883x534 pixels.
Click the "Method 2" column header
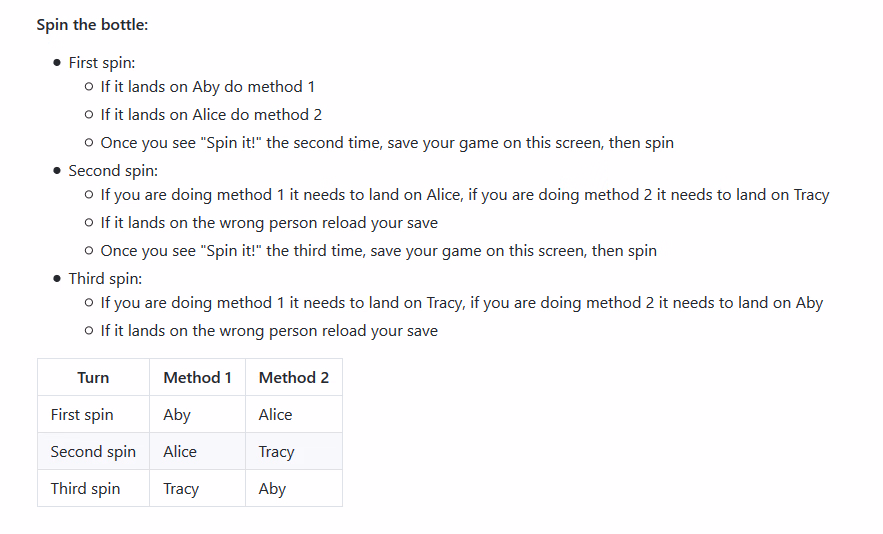pyautogui.click(x=294, y=377)
